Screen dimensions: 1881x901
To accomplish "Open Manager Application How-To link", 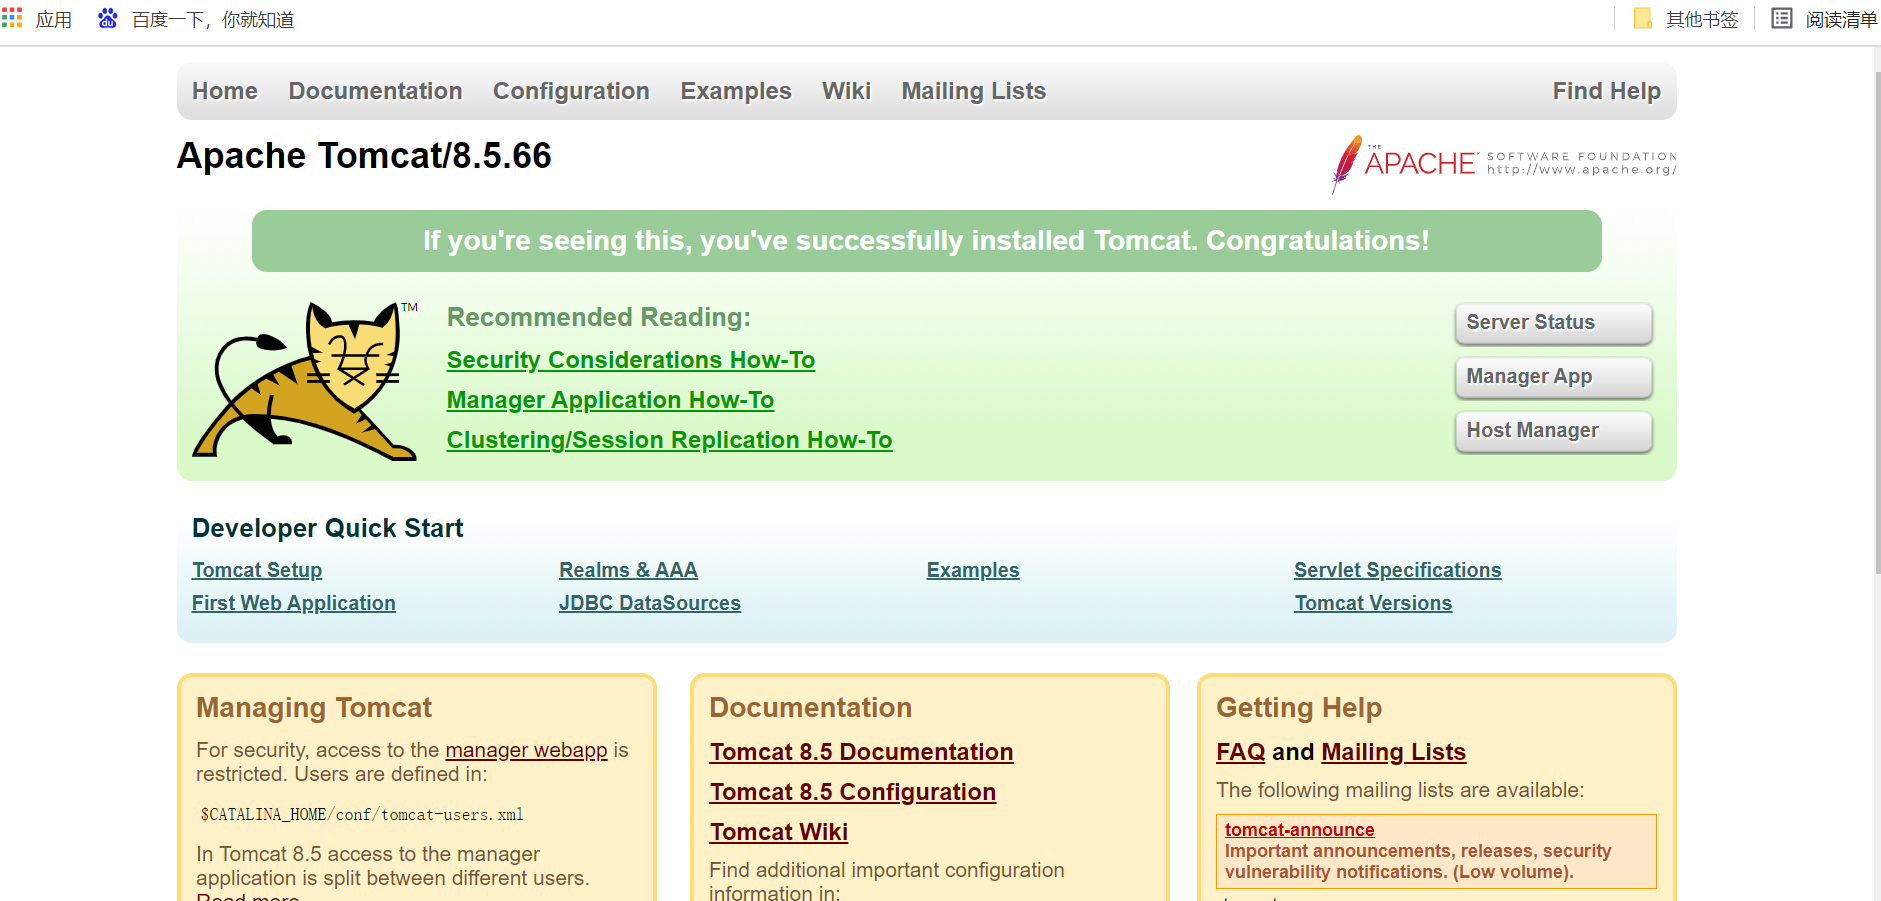I will (x=610, y=400).
